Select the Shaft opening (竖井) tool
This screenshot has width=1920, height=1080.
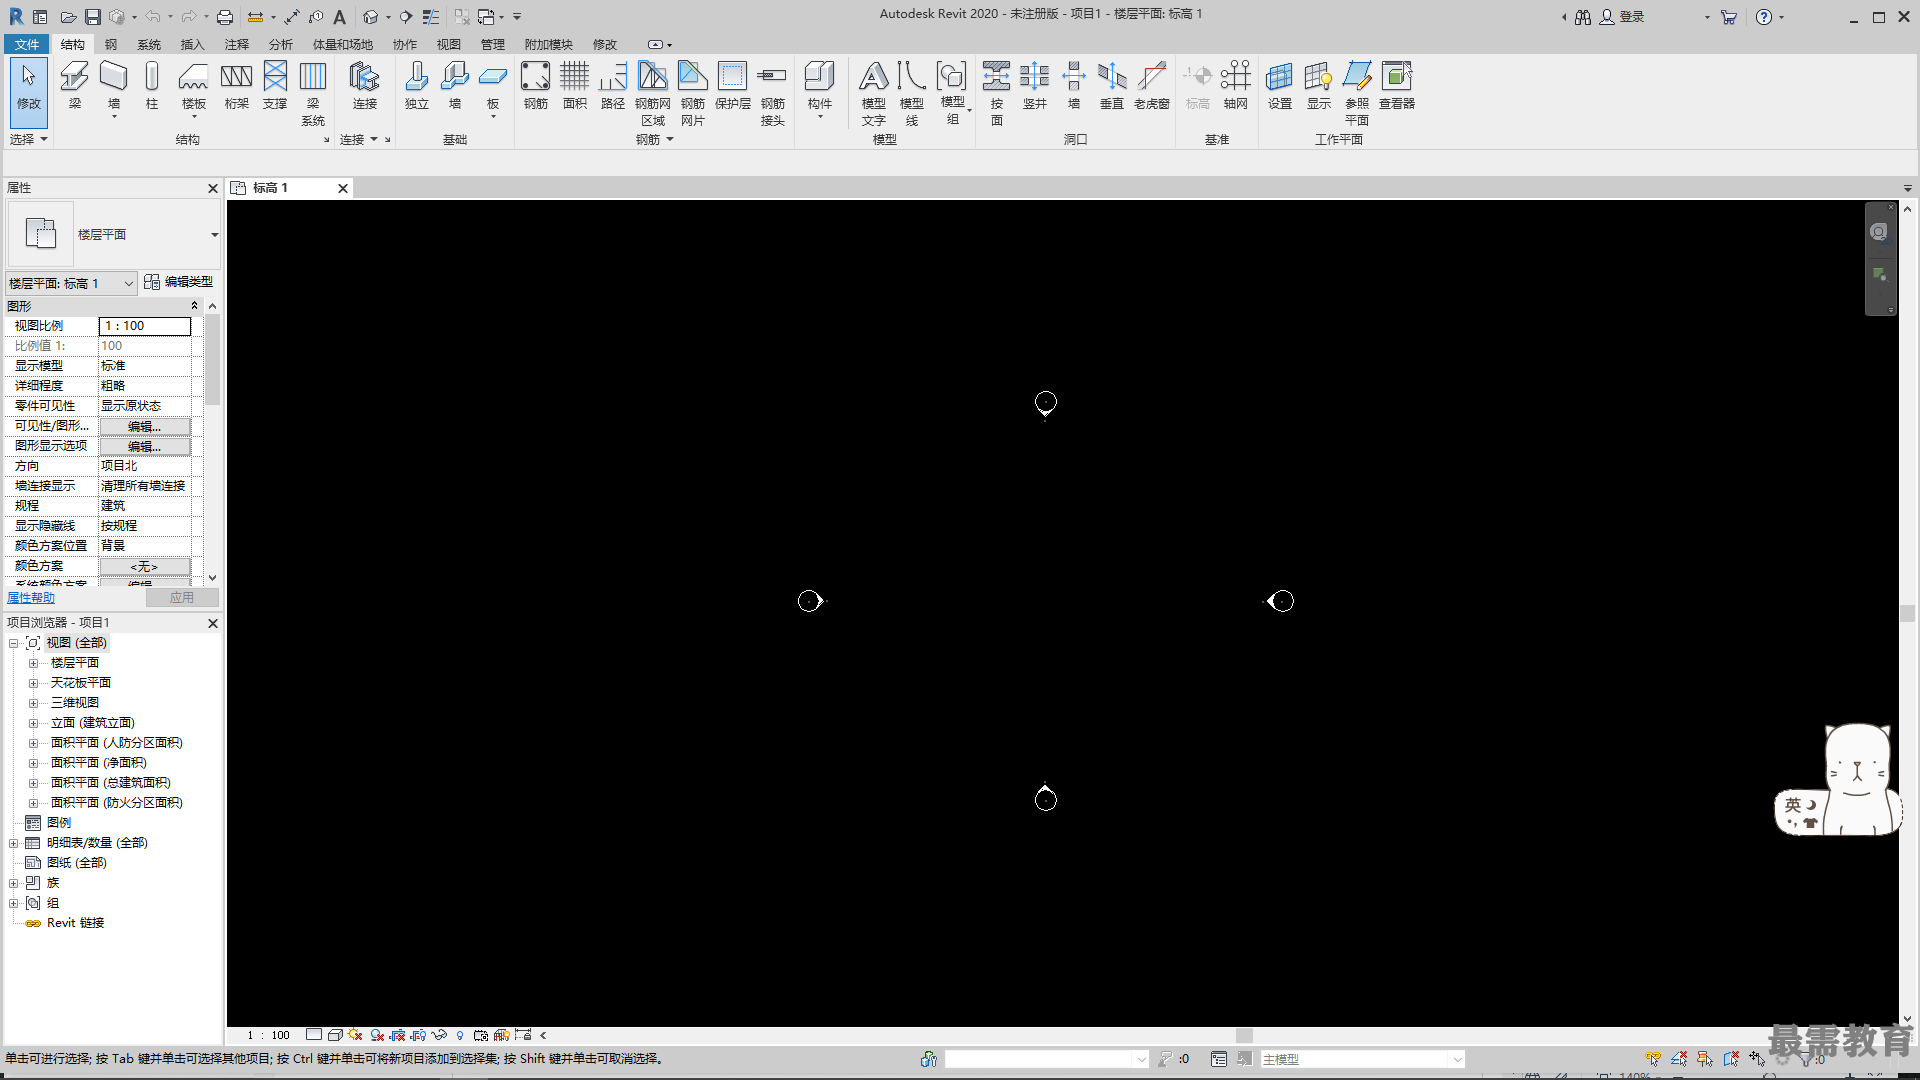tap(1035, 85)
